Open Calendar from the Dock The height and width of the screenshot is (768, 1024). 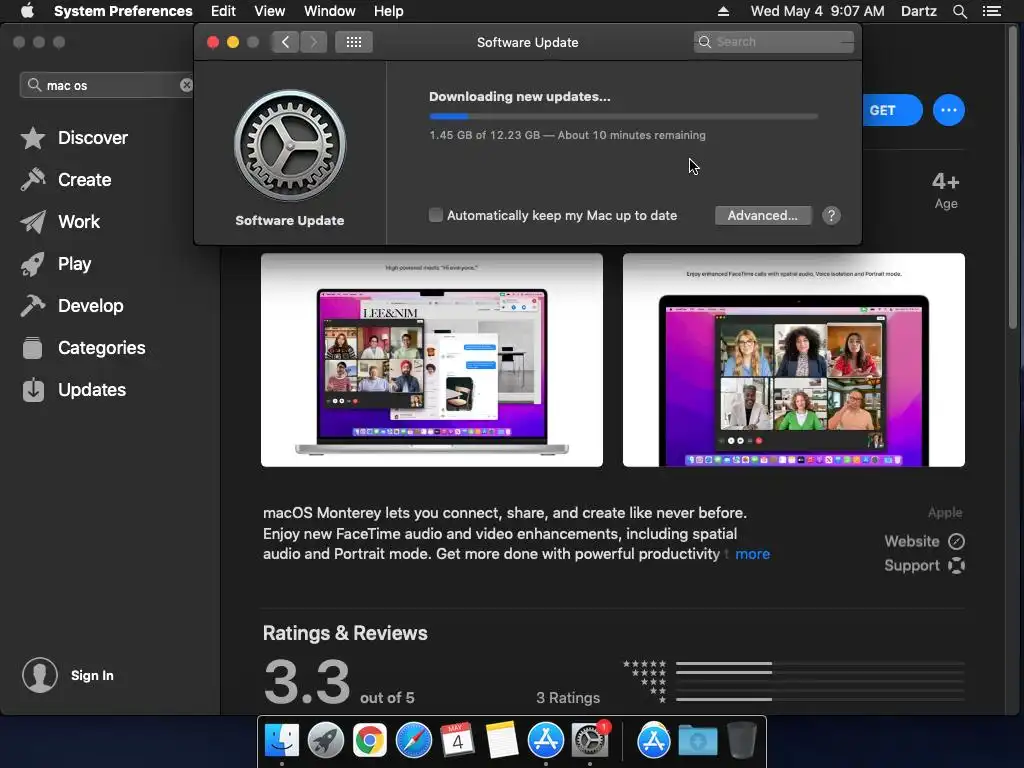(x=457, y=741)
